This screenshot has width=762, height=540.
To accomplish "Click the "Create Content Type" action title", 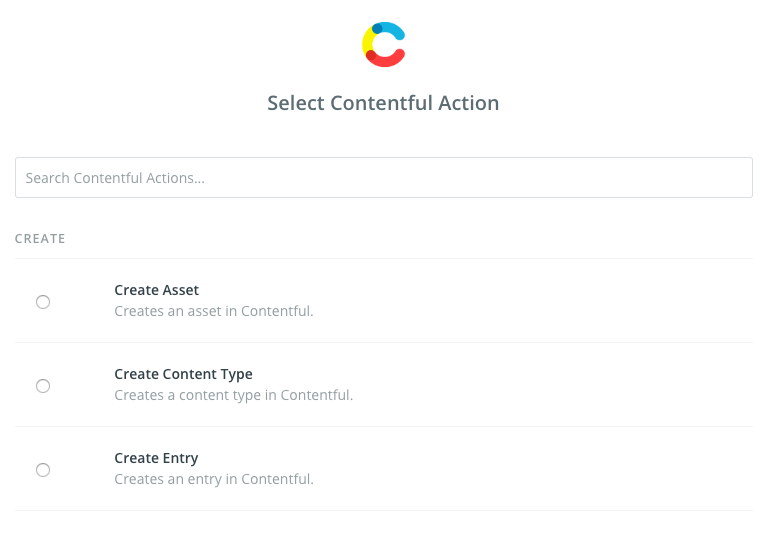I will coord(183,374).
